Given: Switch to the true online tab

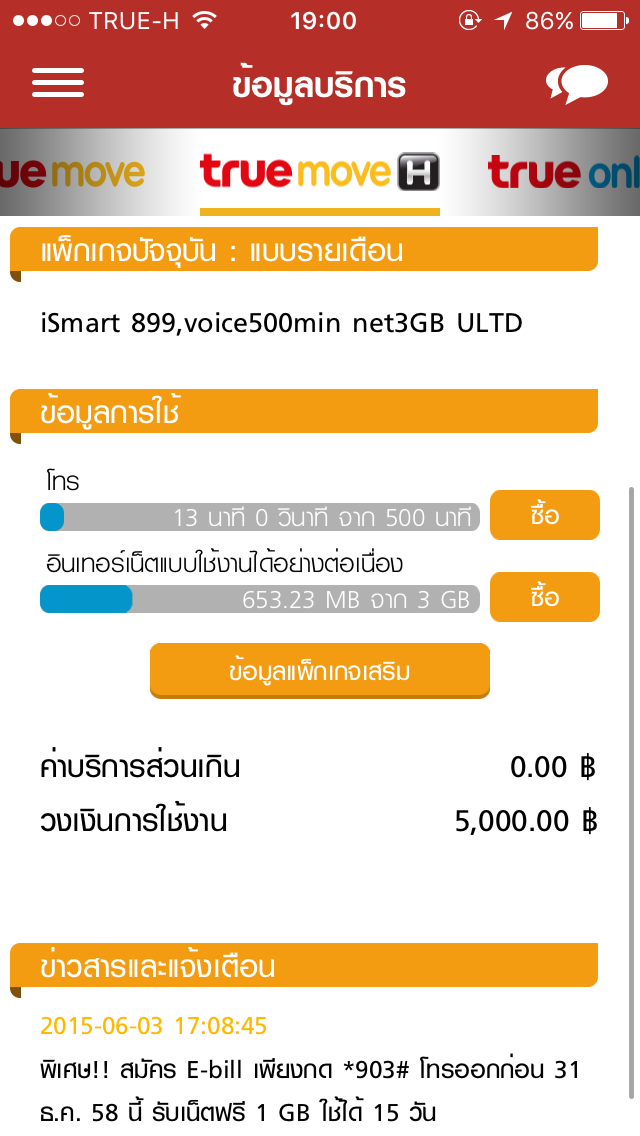Looking at the screenshot, I should 565,173.
